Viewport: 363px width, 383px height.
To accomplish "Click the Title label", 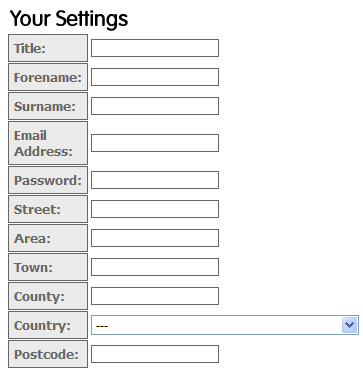I will coord(30,48).
